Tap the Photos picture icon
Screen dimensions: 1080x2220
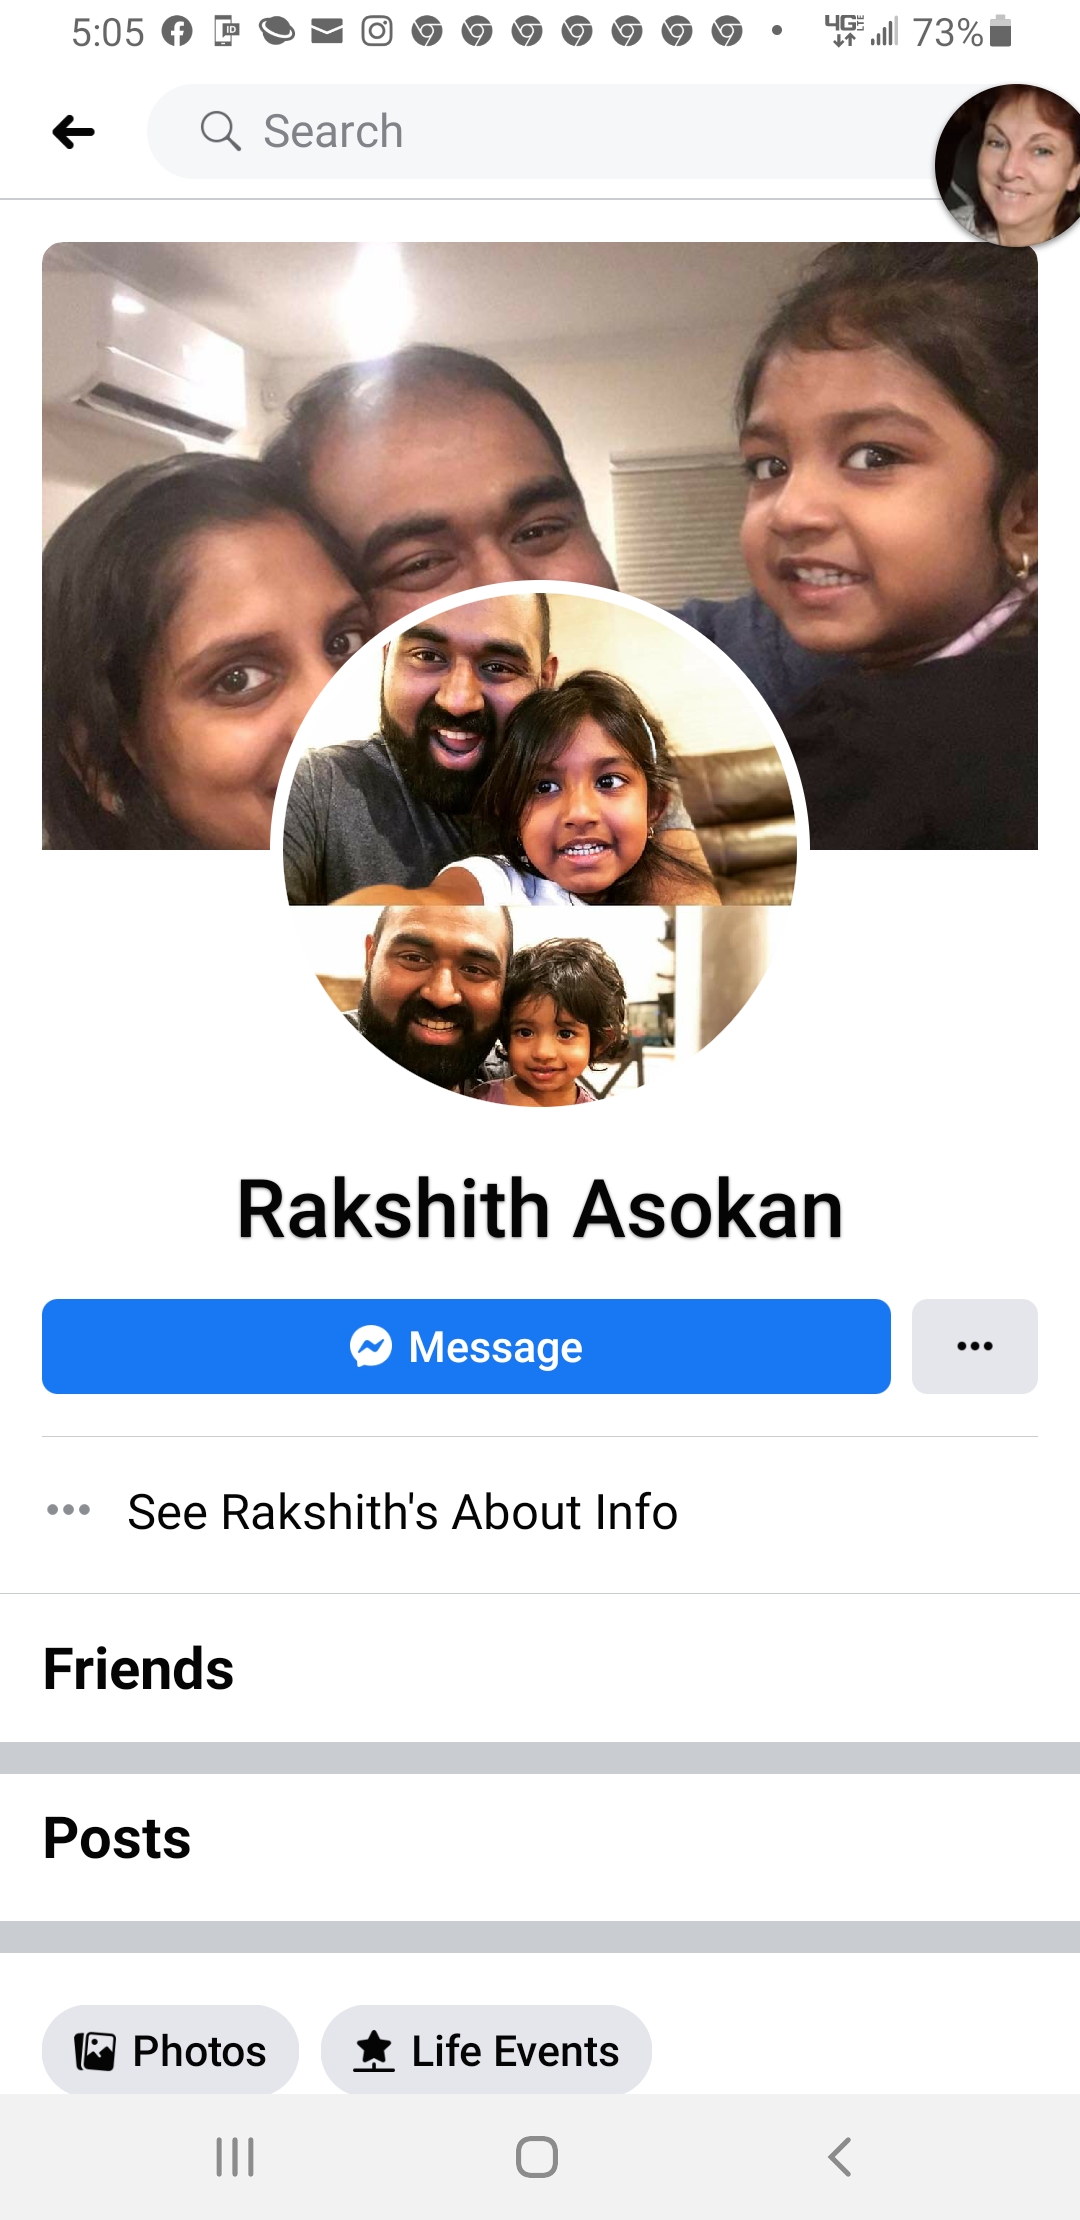(96, 2051)
